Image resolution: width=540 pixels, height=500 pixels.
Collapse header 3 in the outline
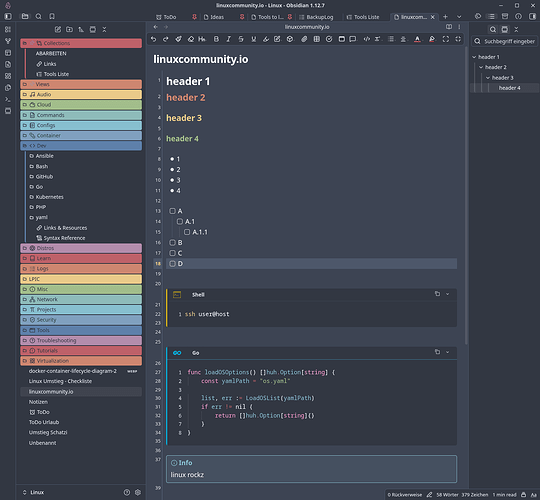coord(488,77)
